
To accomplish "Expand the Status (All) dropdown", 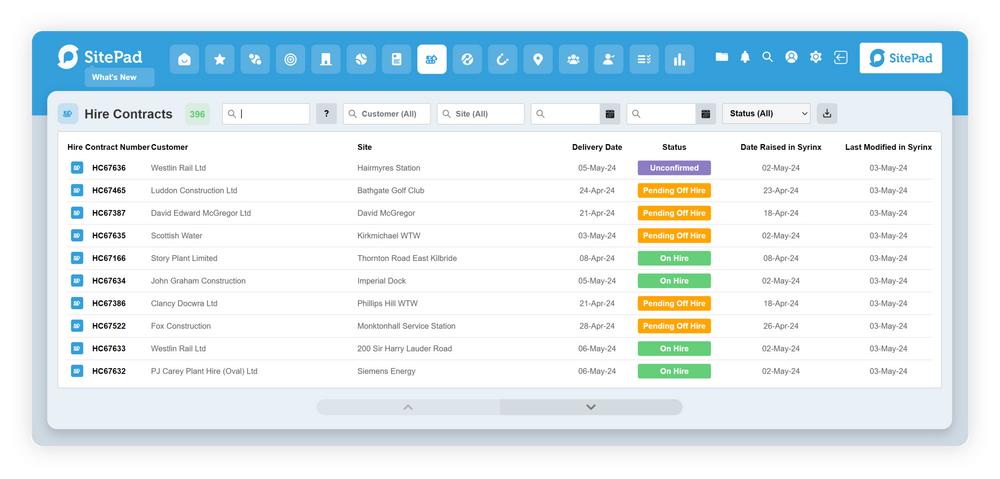I will click(765, 114).
